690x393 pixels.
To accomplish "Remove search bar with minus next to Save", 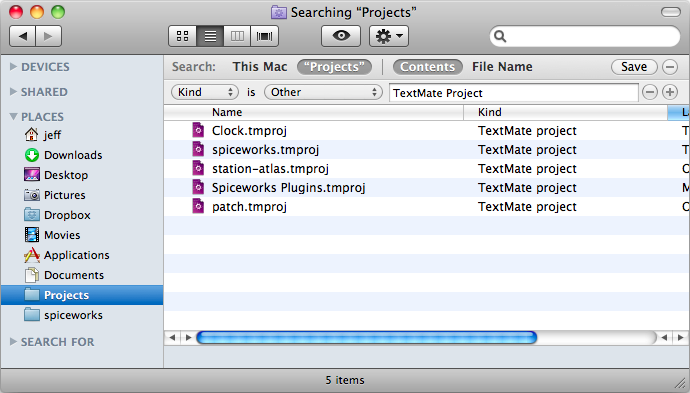I will [x=670, y=67].
